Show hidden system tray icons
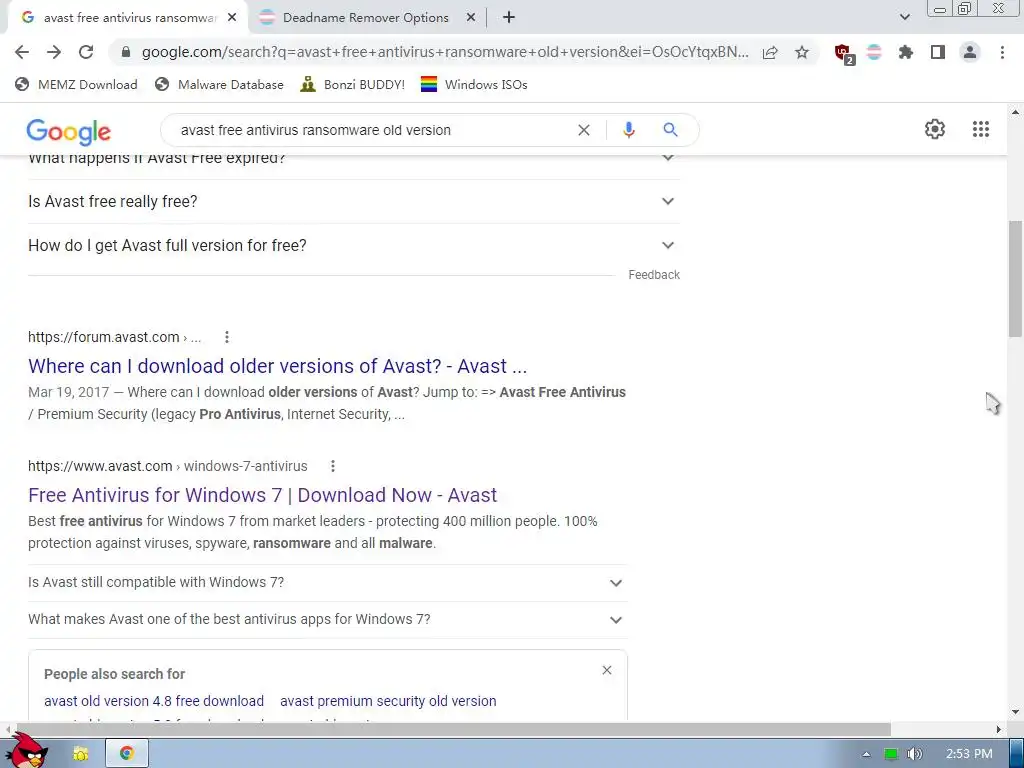Screen dimensions: 1024x768 click(x=866, y=754)
